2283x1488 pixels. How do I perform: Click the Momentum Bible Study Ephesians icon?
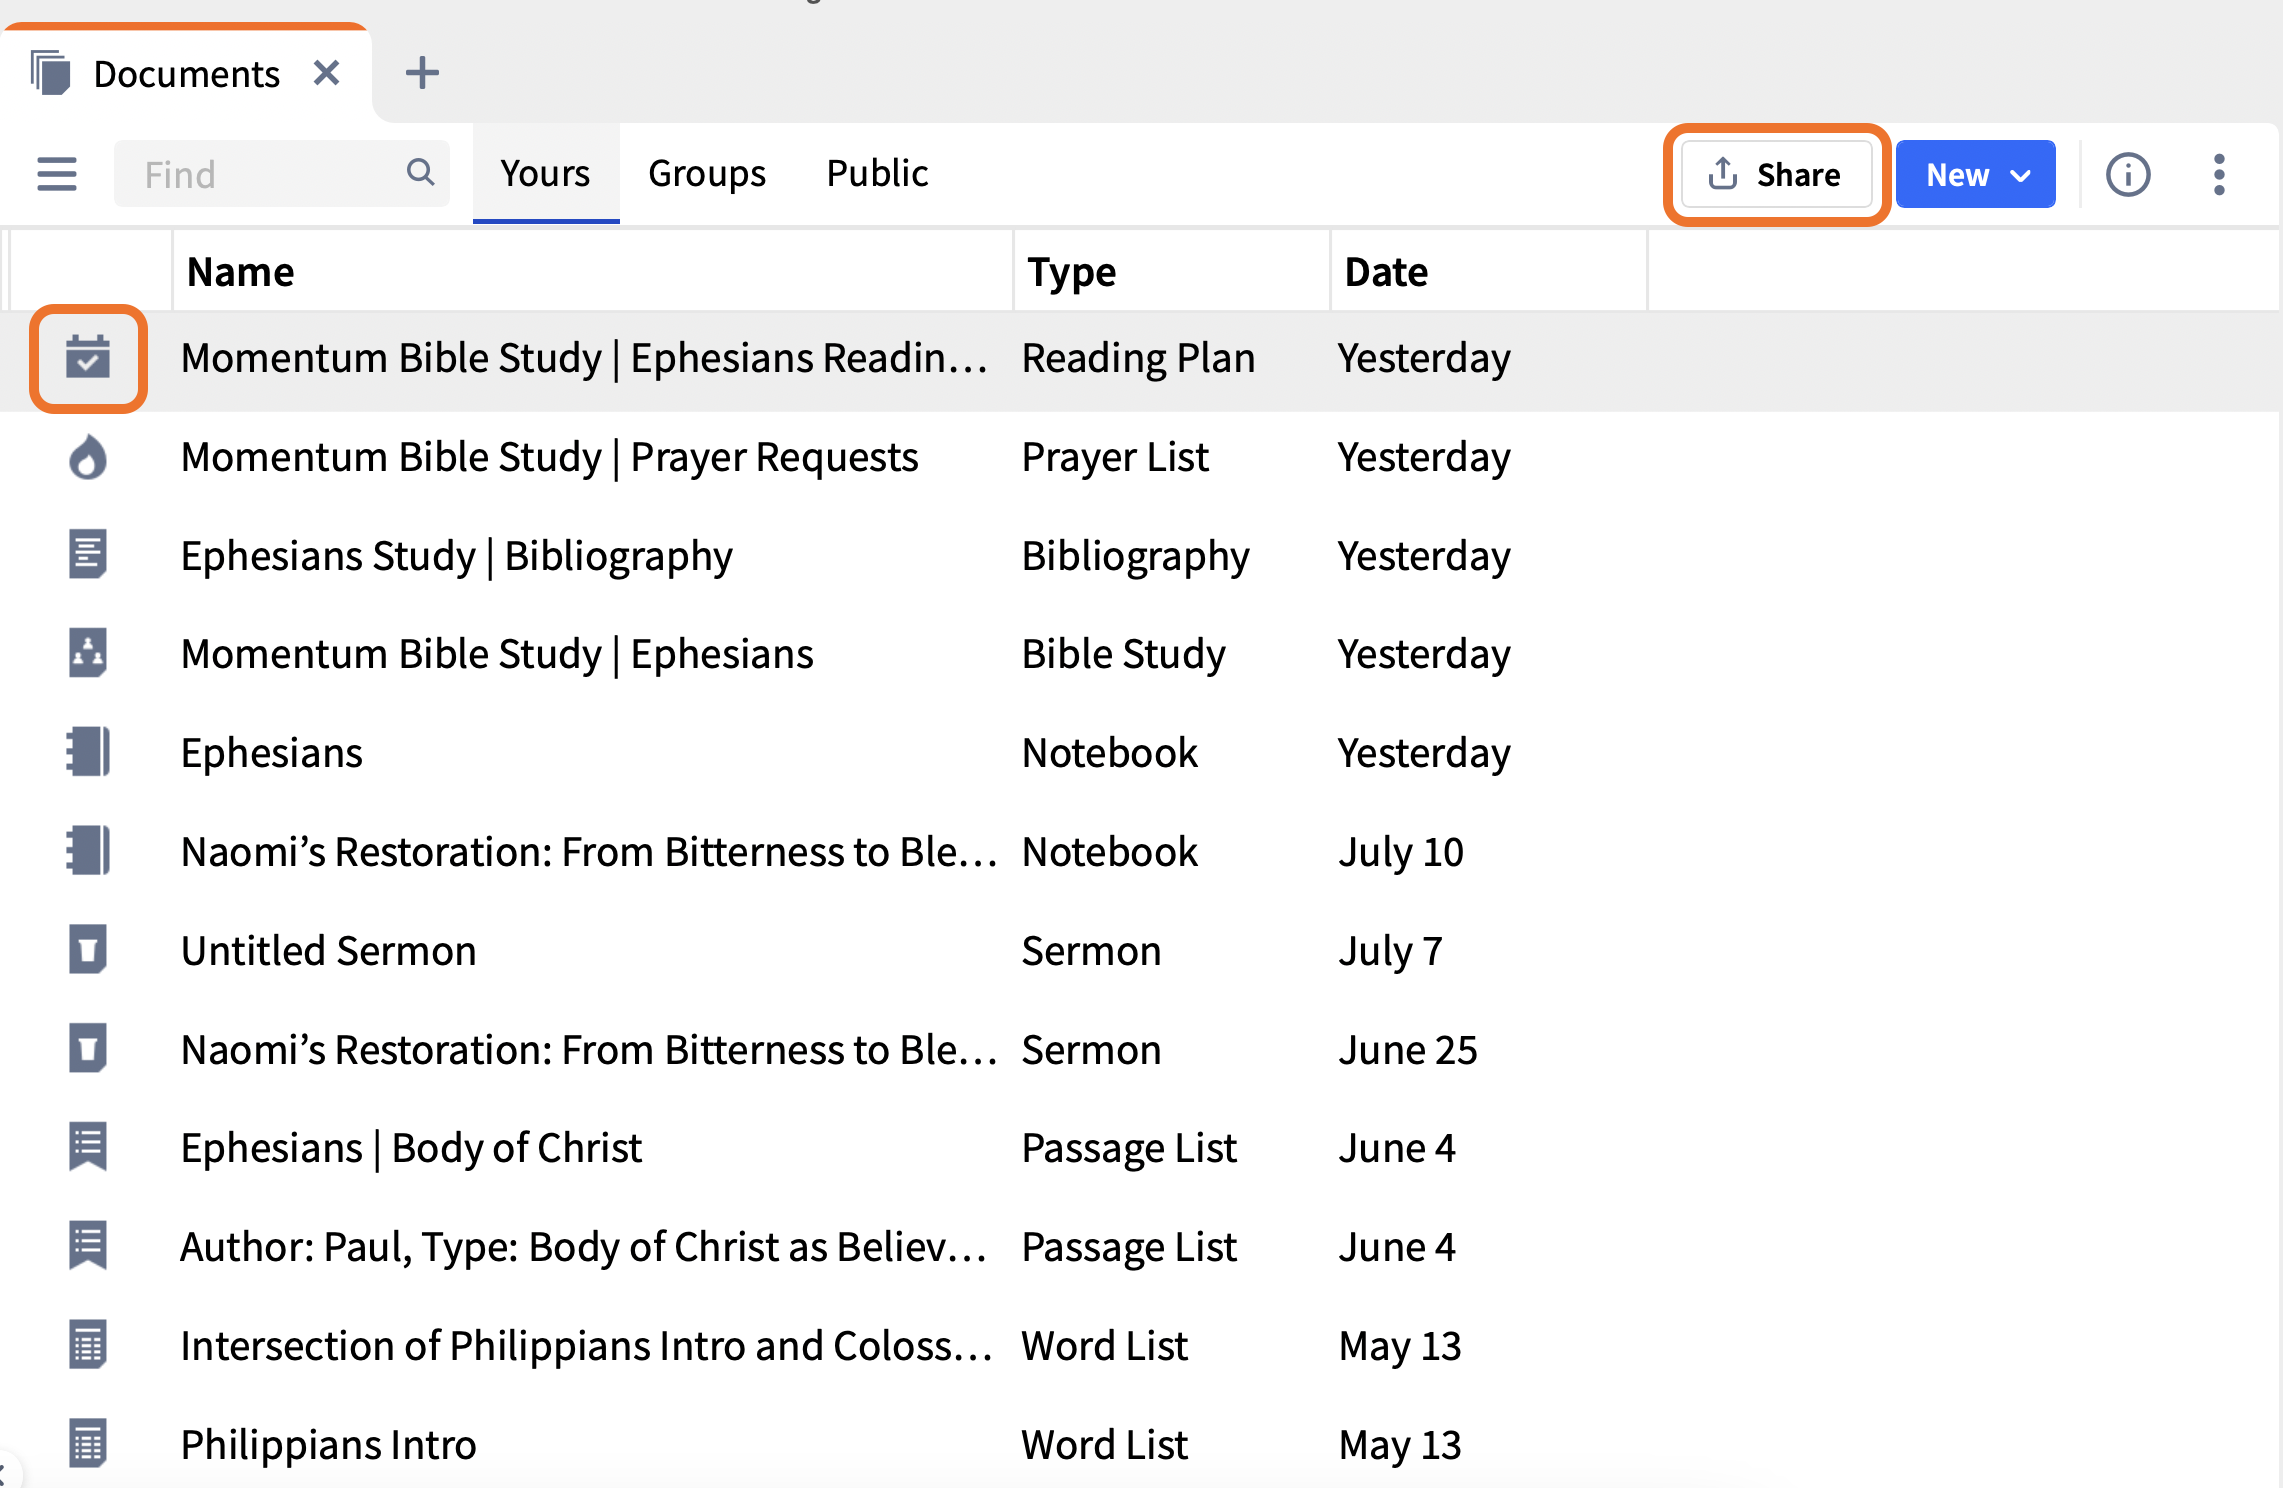[88, 654]
